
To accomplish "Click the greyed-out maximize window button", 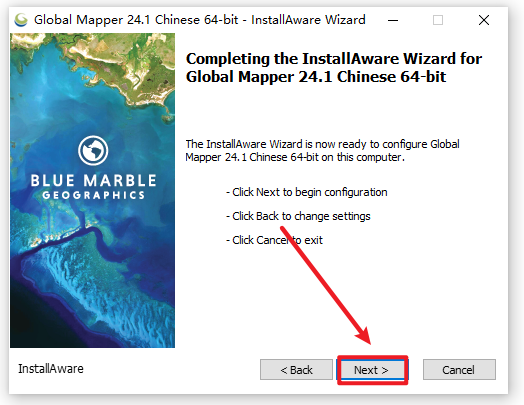I will pos(438,20).
